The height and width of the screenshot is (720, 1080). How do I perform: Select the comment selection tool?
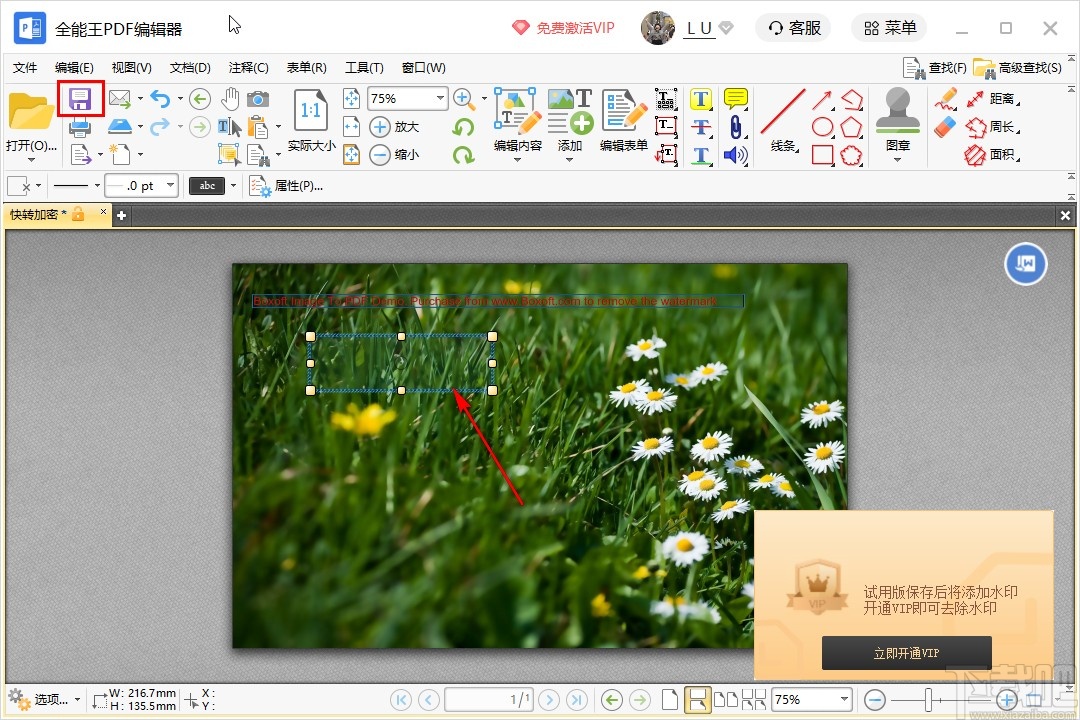(x=229, y=154)
